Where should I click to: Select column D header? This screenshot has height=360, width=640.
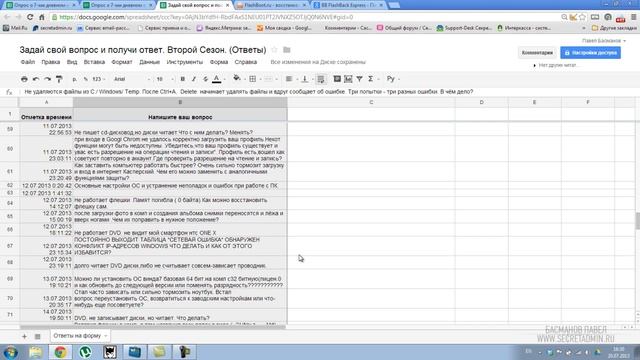coord(482,102)
